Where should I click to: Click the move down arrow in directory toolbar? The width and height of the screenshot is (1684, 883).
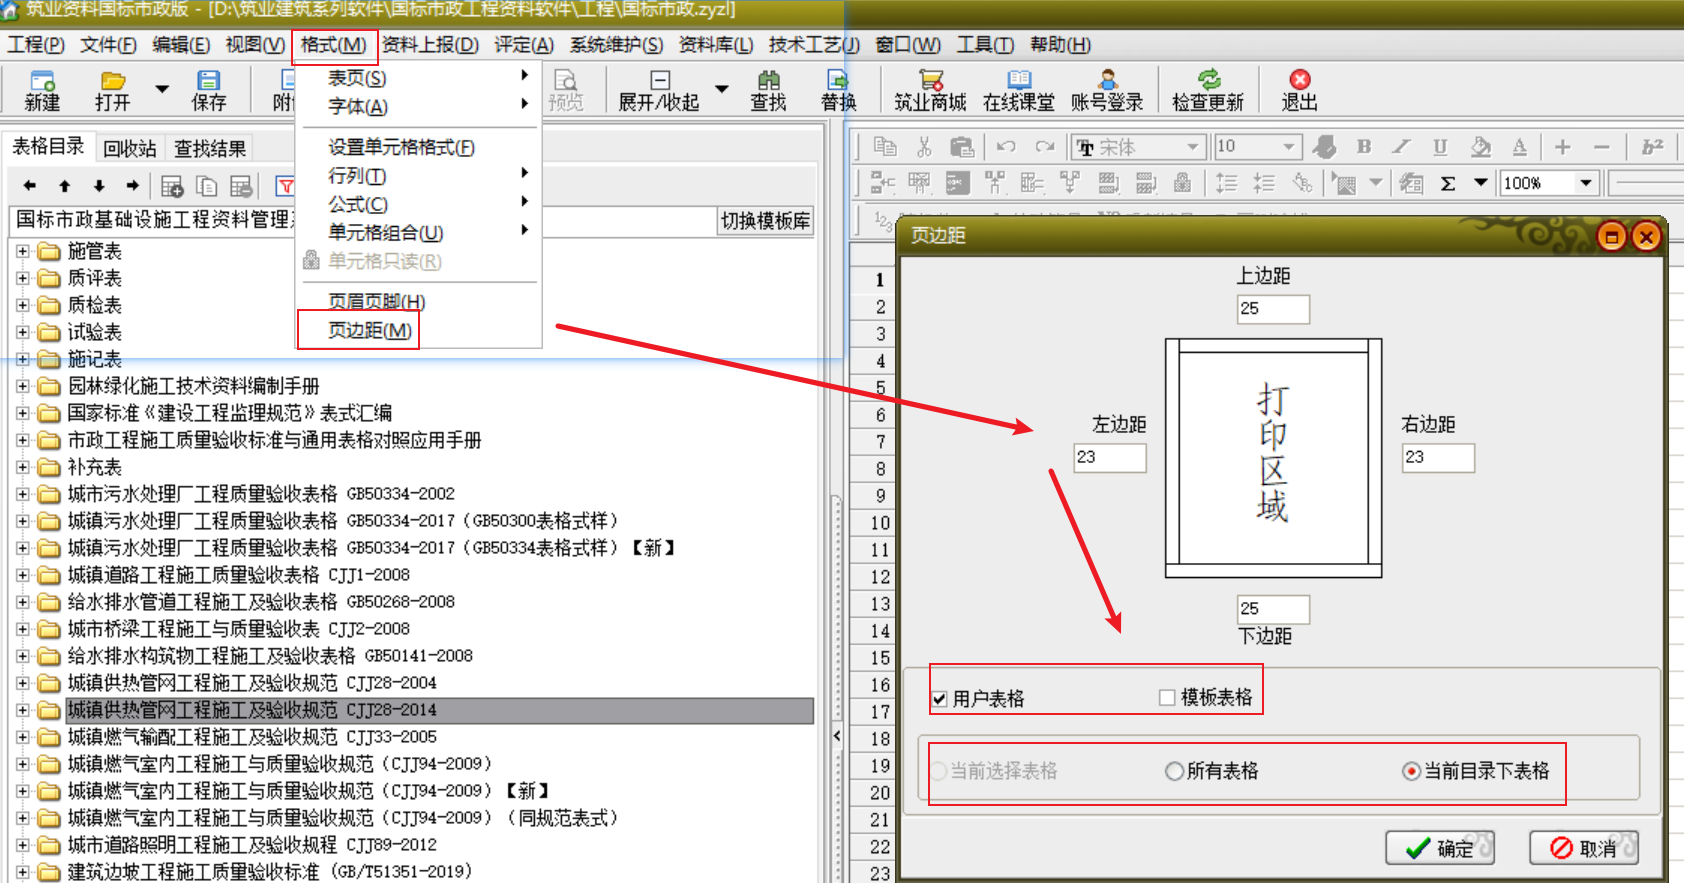coord(98,186)
